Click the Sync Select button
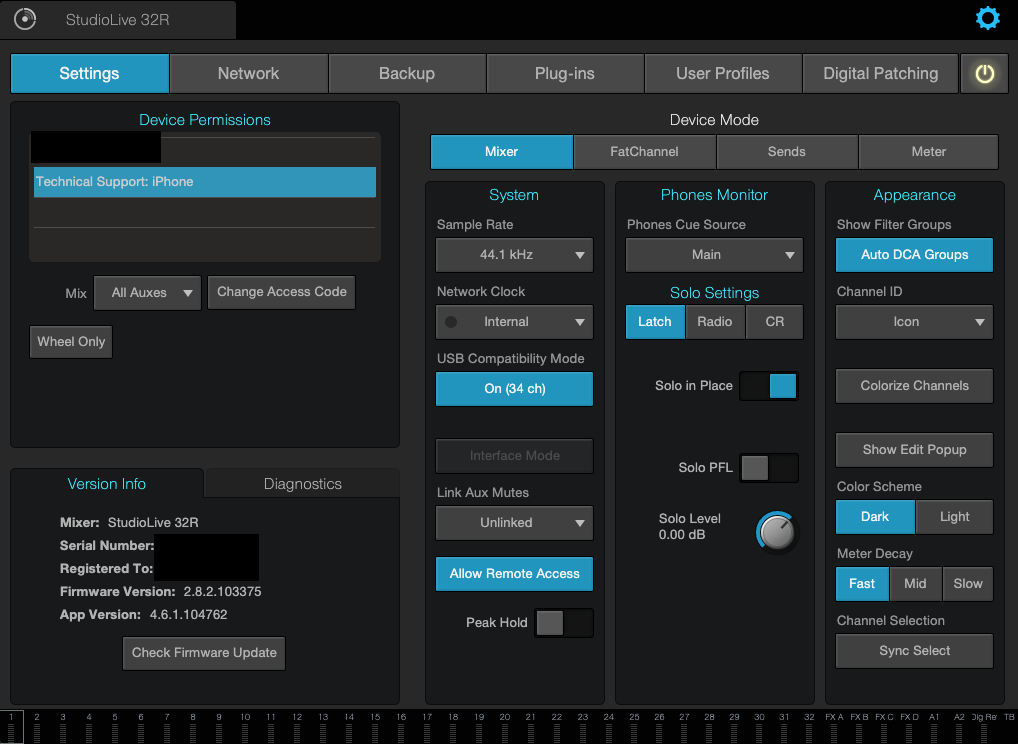 click(914, 651)
